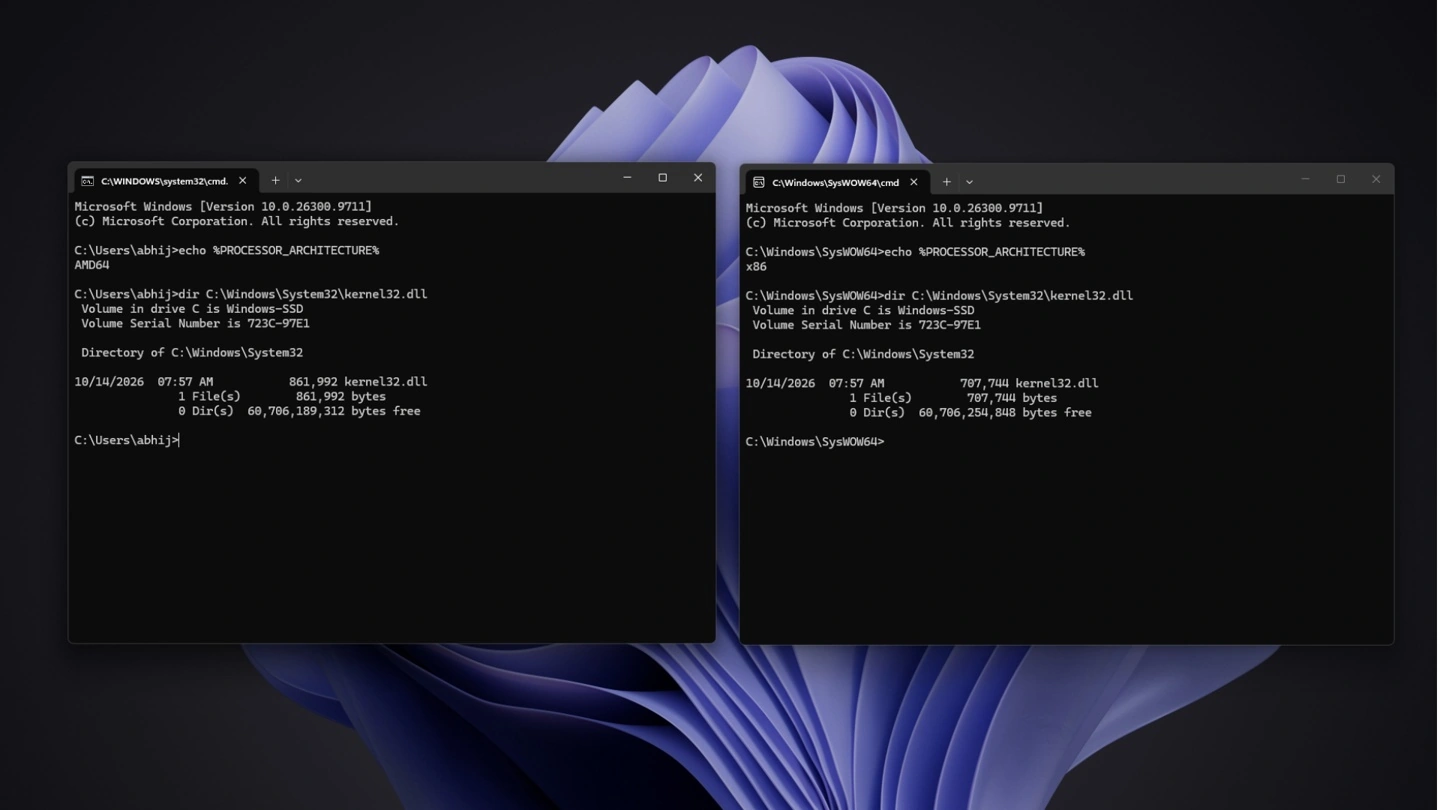Close the left terminal window

pos(698,178)
